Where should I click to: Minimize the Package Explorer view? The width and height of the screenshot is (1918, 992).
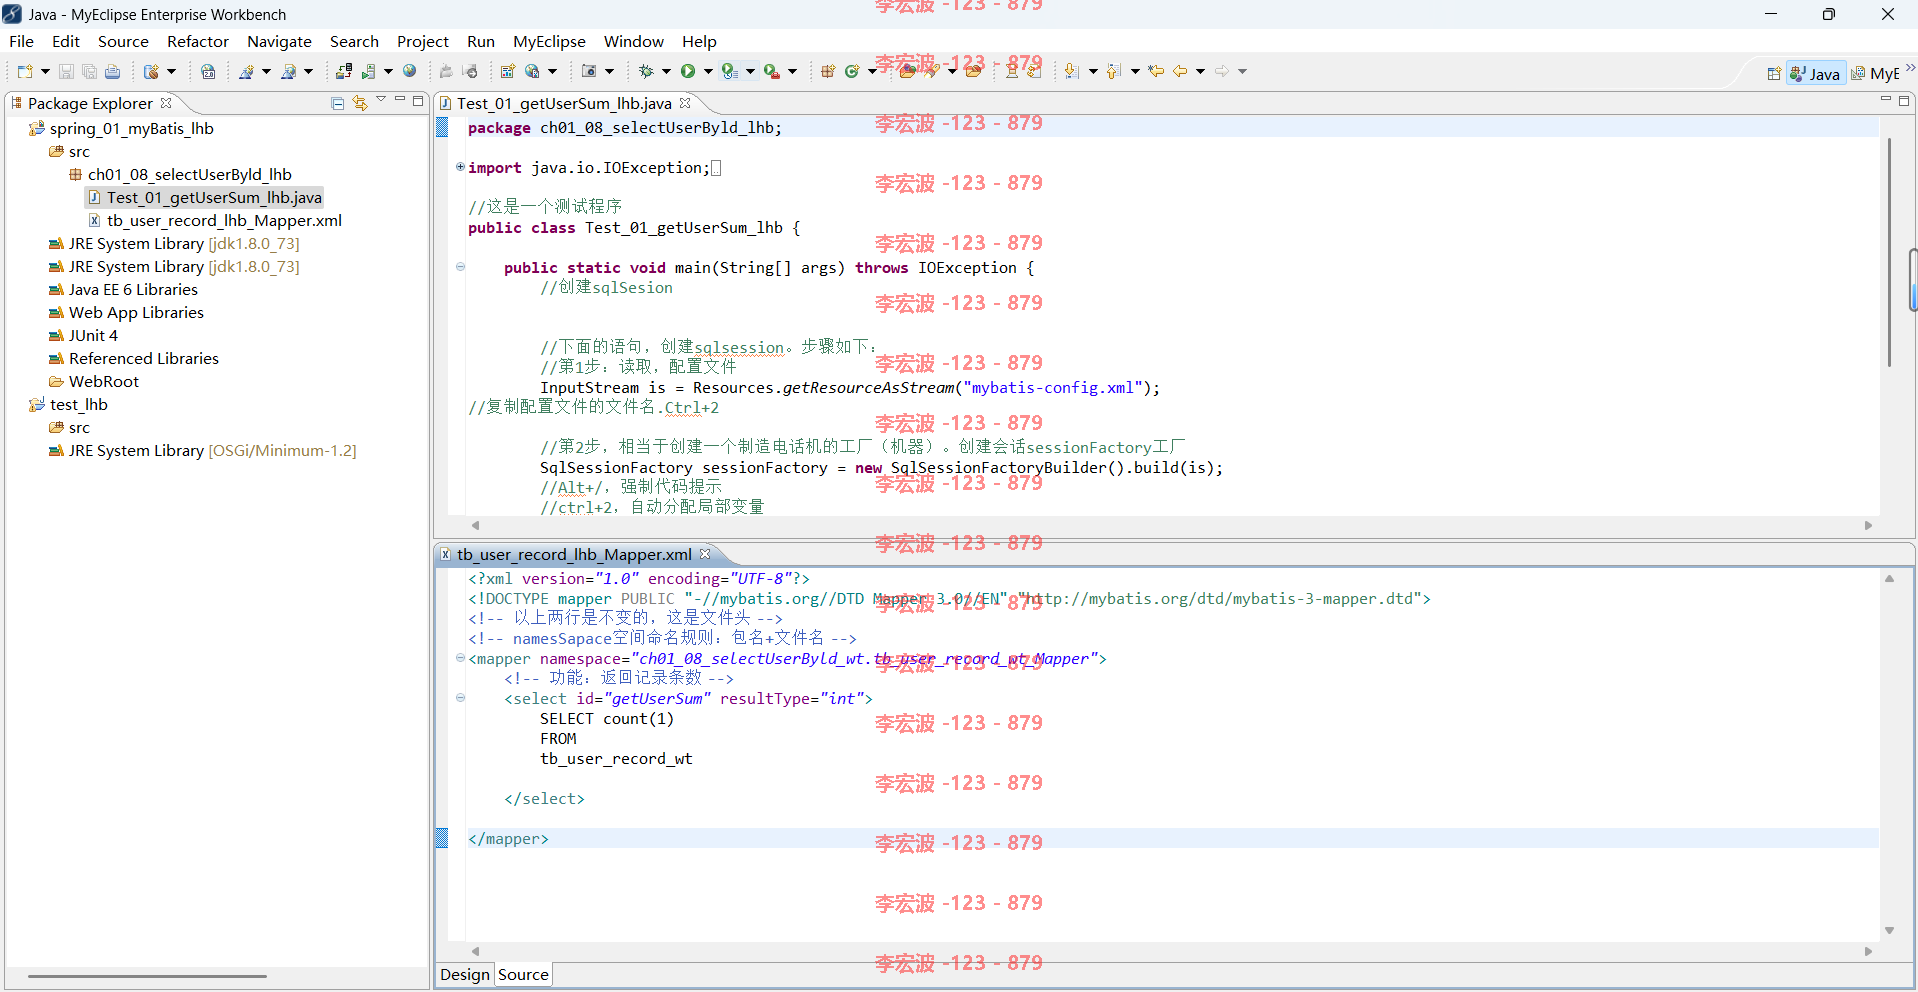coord(400,100)
